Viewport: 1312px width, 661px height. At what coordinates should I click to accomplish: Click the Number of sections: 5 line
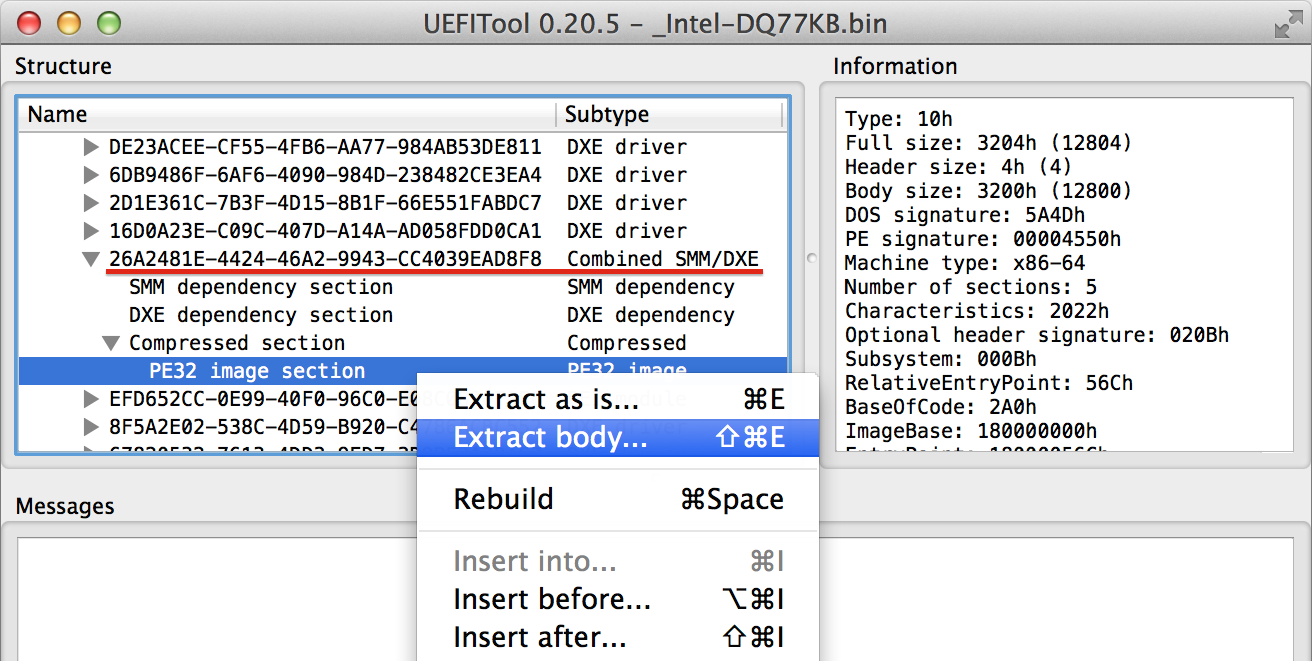(x=970, y=287)
